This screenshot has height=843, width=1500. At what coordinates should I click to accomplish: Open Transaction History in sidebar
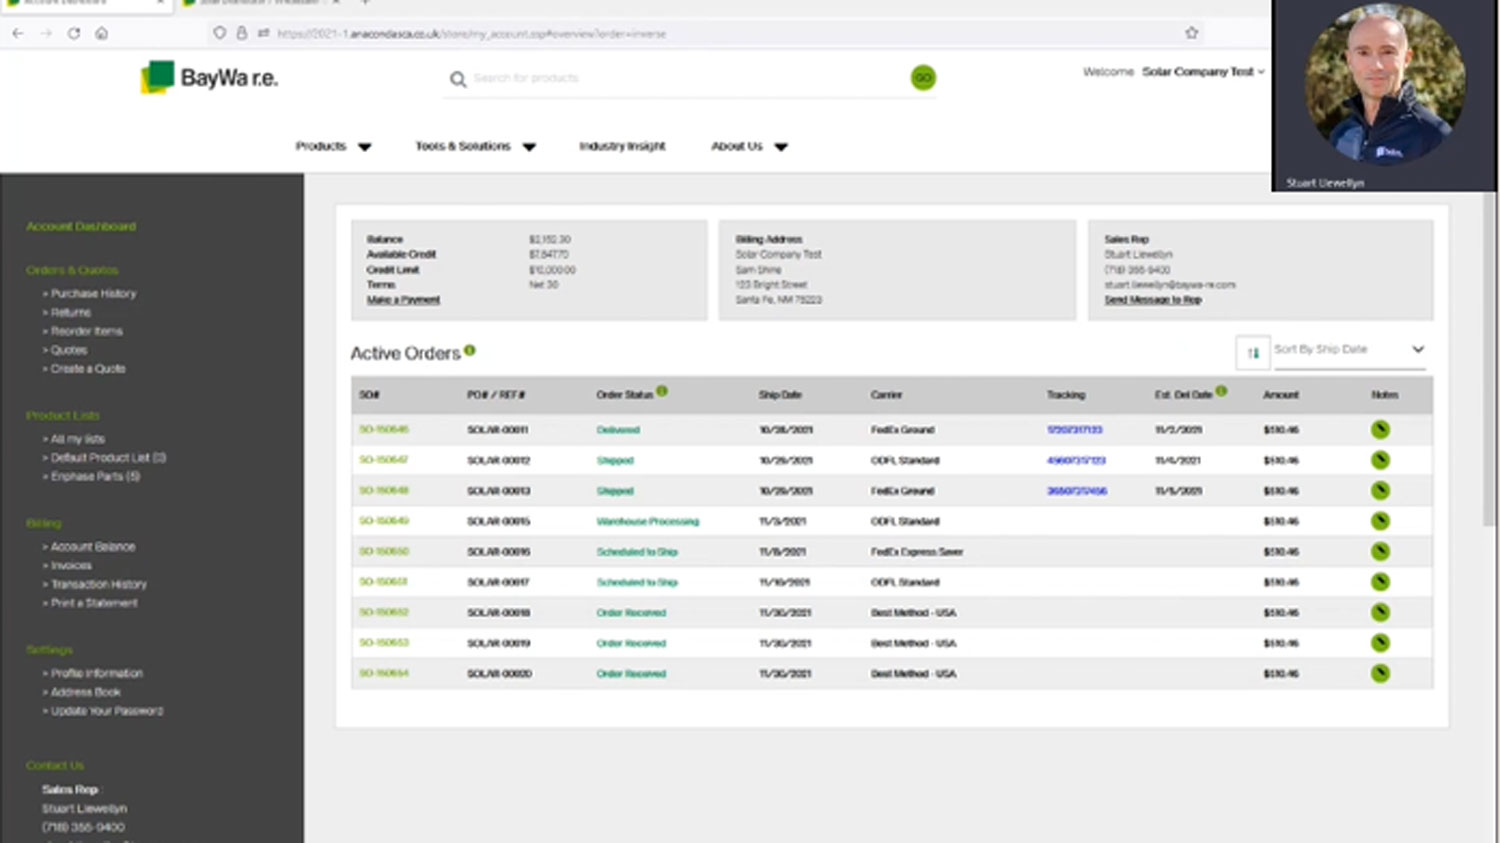pos(98,584)
